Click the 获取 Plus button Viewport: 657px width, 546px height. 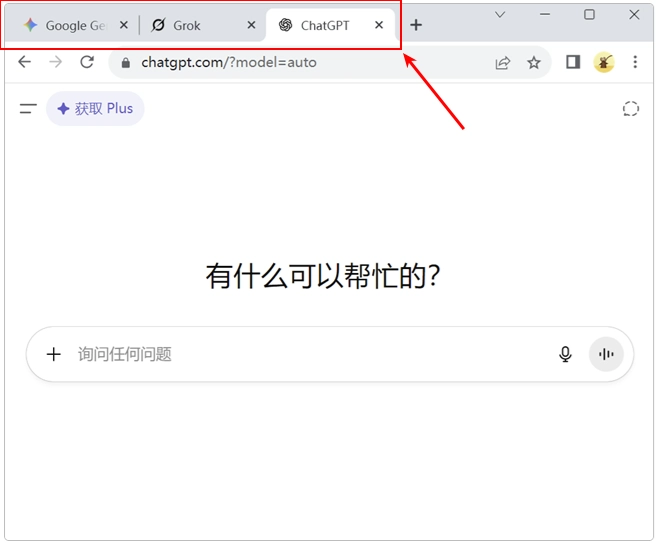pos(95,109)
